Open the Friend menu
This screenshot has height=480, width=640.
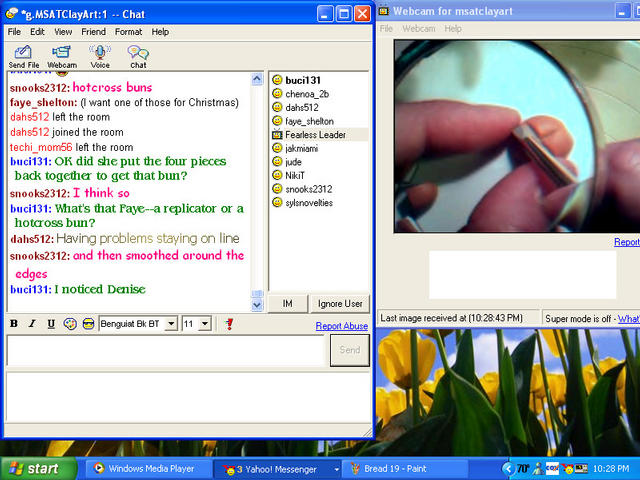click(x=93, y=32)
